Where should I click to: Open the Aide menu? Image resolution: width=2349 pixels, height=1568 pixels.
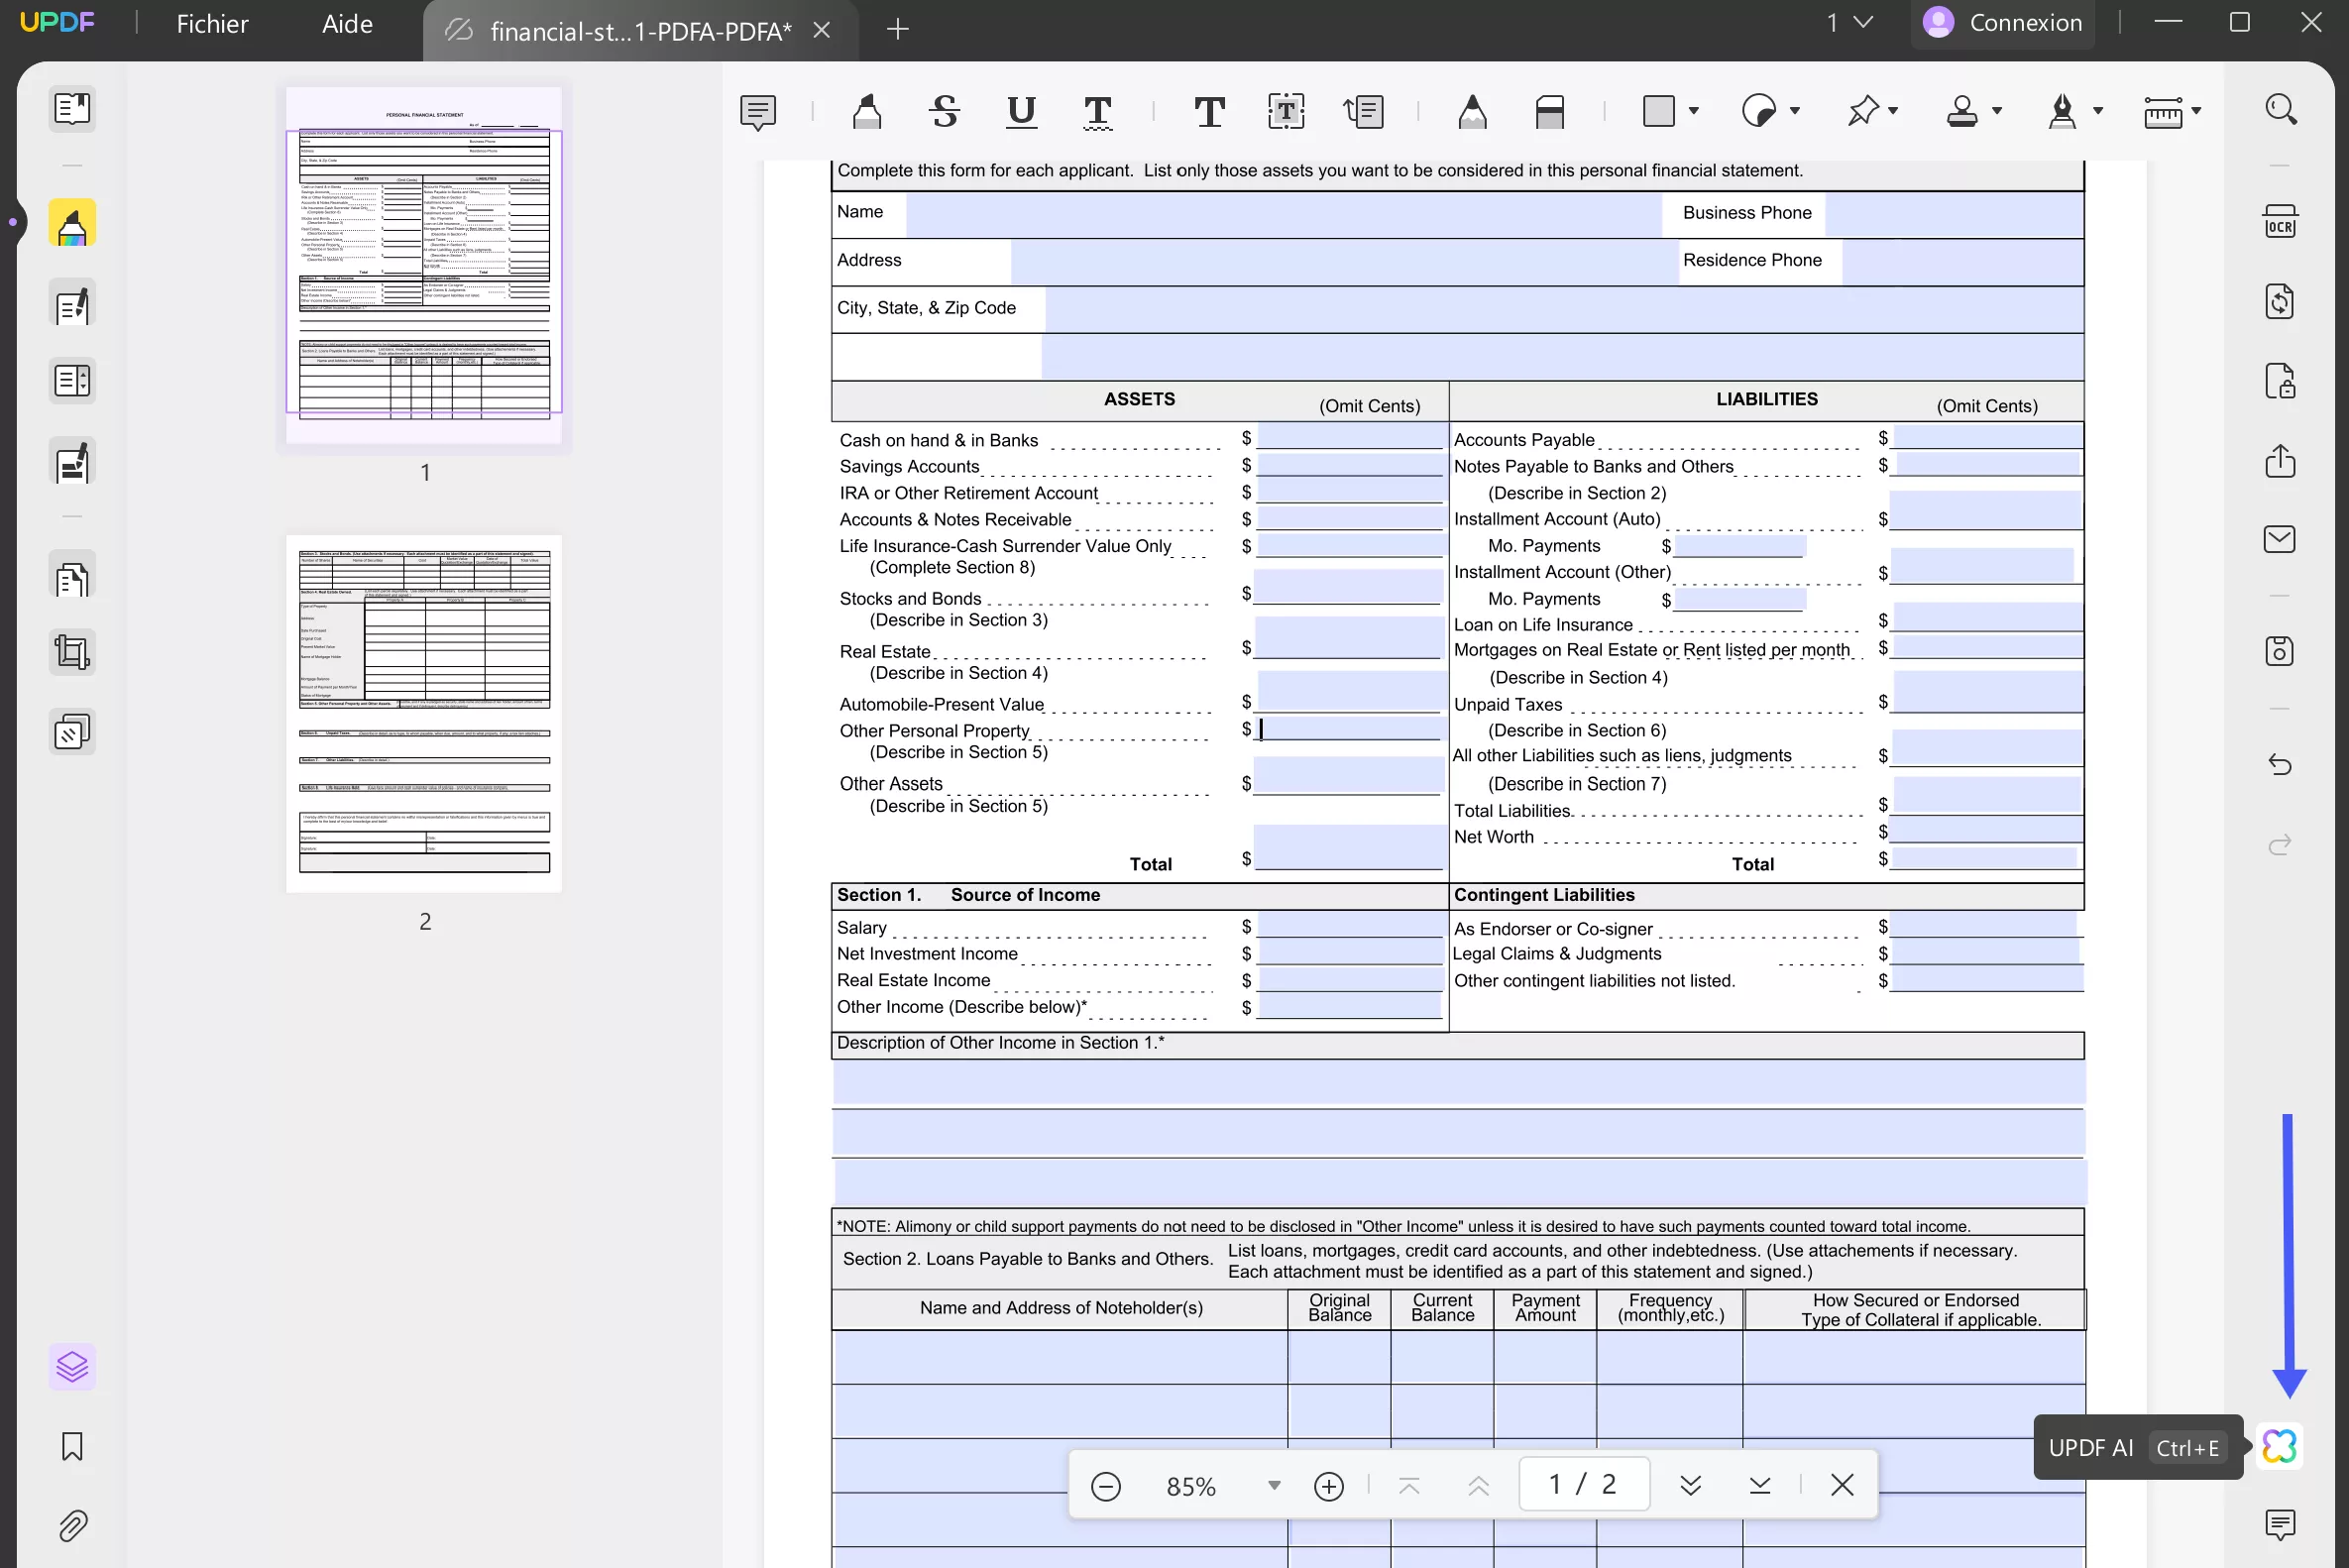347,24
